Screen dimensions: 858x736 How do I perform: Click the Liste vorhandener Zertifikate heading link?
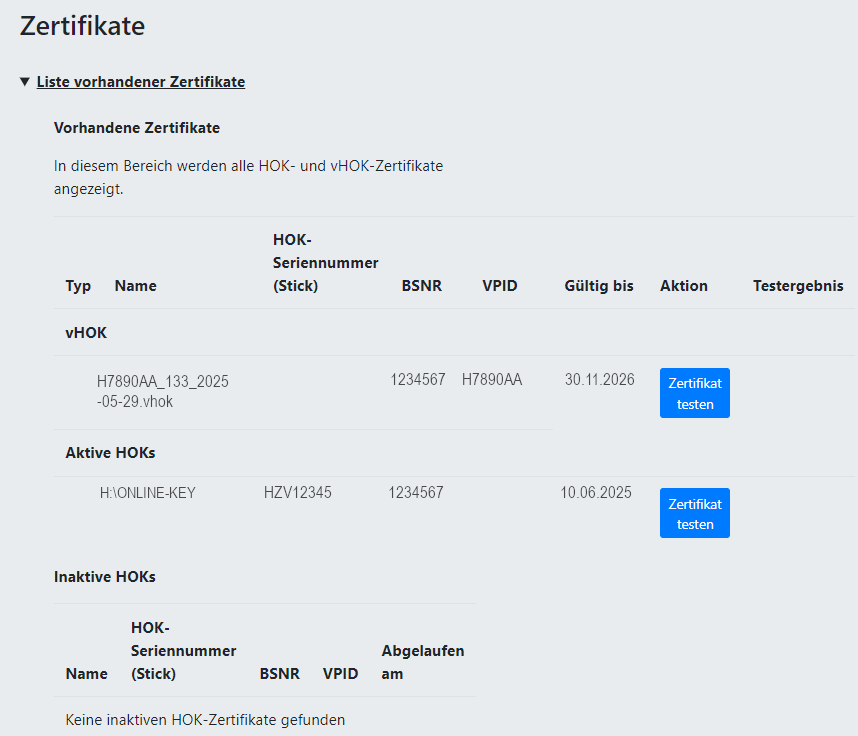click(140, 82)
